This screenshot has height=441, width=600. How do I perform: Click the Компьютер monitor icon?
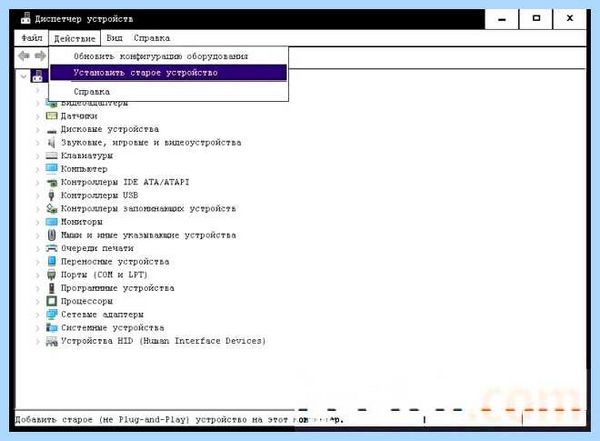coord(51,168)
